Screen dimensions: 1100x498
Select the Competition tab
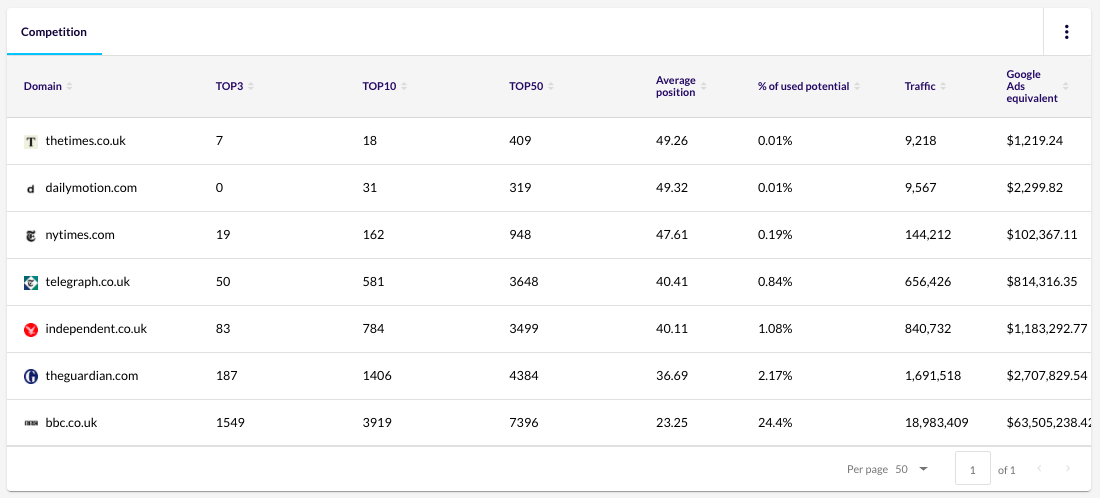pyautogui.click(x=54, y=32)
